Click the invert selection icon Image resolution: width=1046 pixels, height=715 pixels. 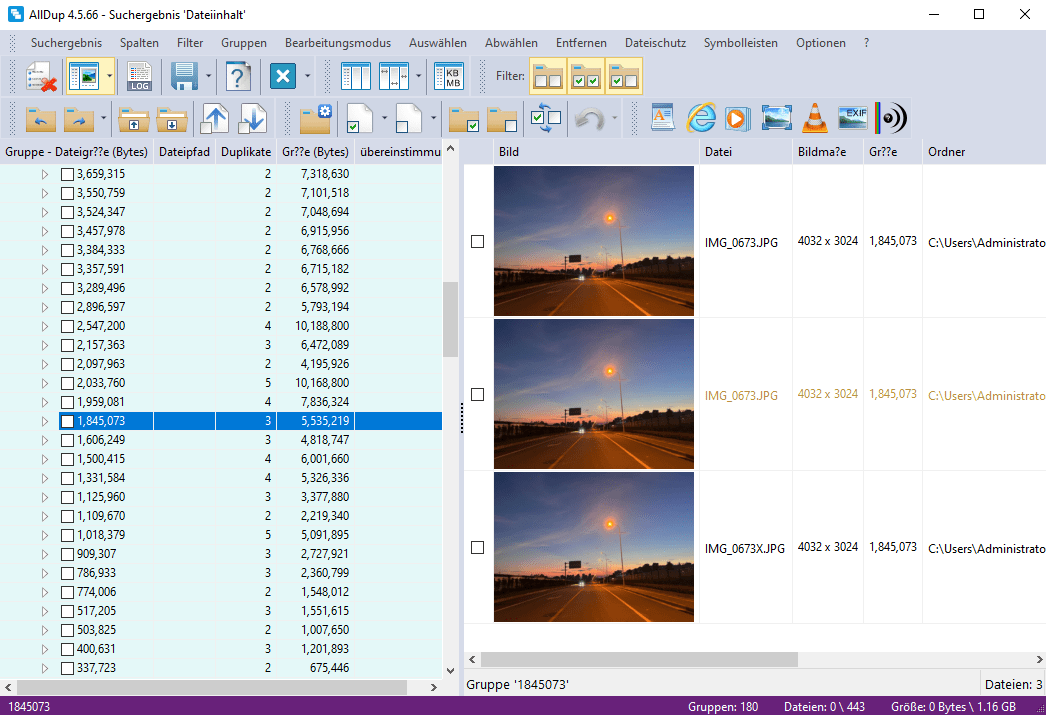546,118
